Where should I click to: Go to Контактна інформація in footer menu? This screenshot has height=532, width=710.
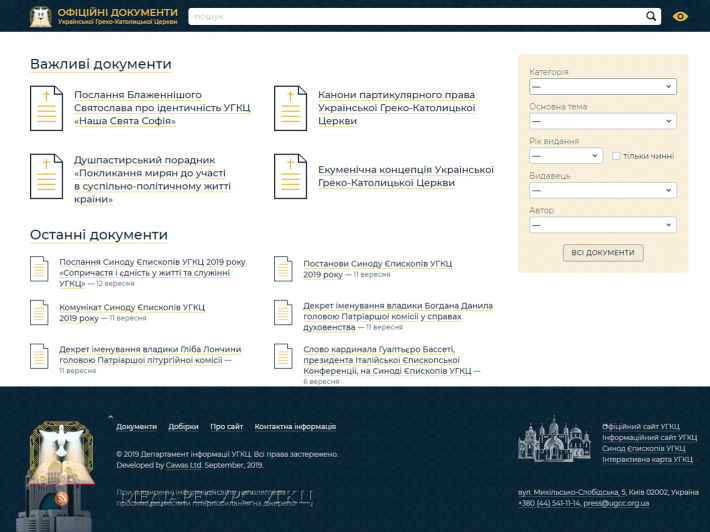coord(295,427)
